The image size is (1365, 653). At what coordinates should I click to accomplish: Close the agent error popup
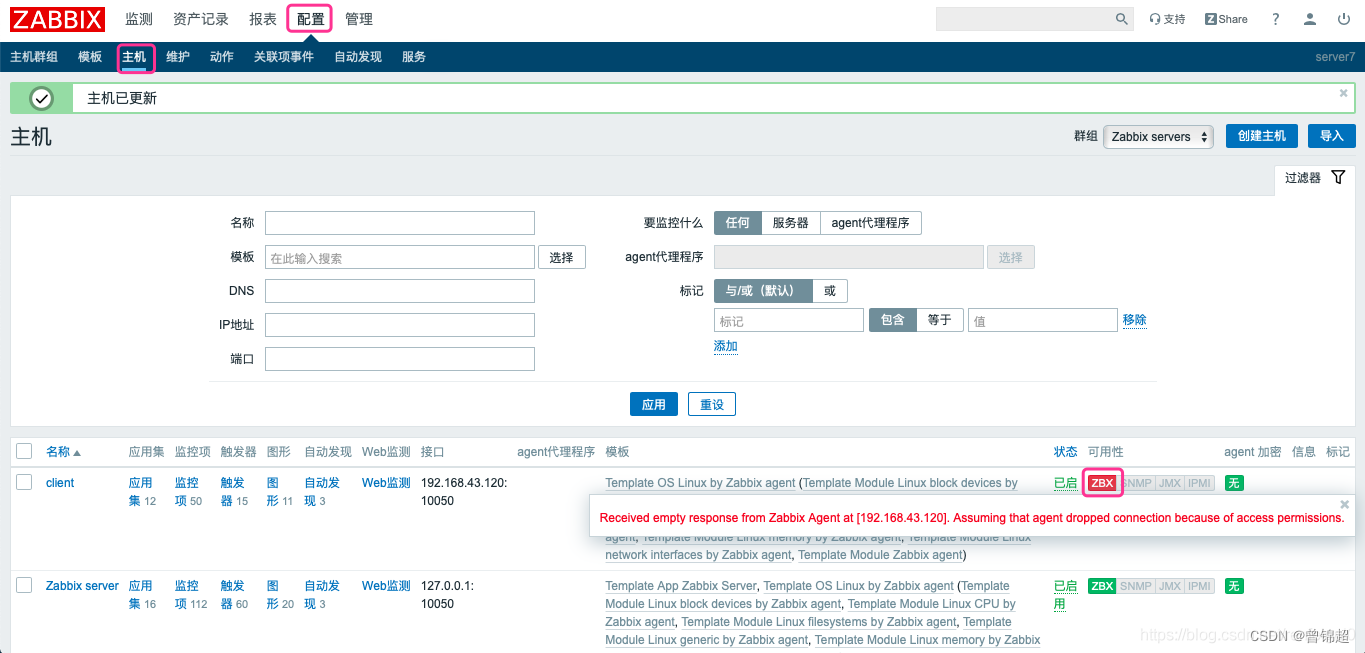(1345, 505)
